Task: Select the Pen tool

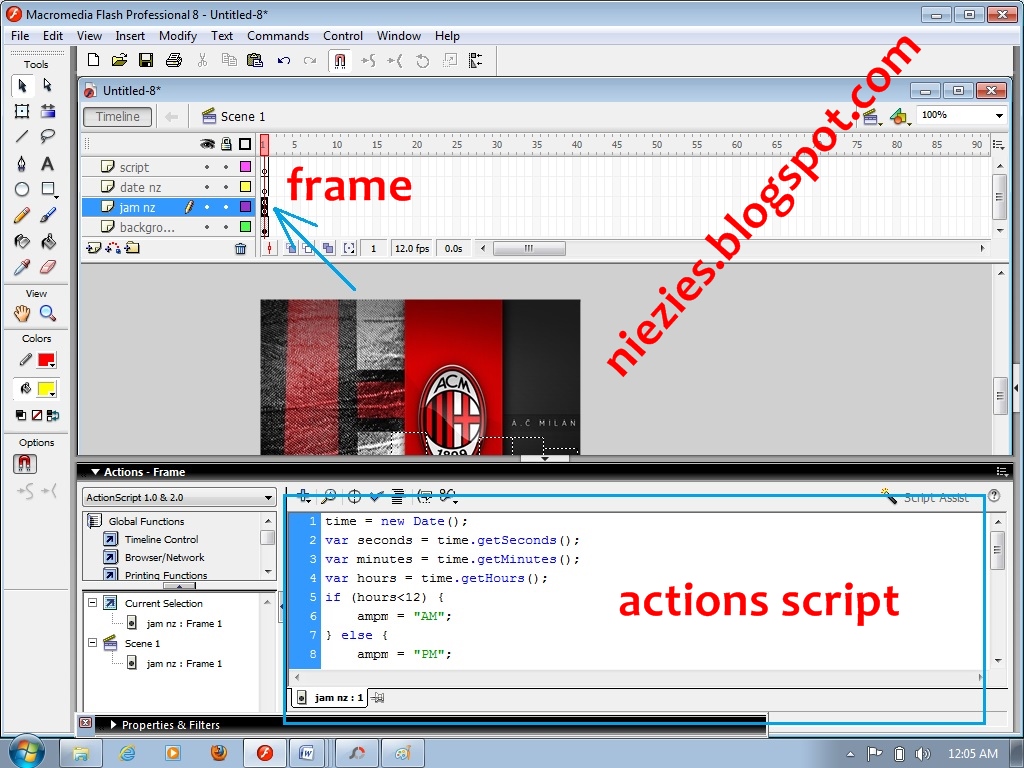Action: (x=22, y=163)
